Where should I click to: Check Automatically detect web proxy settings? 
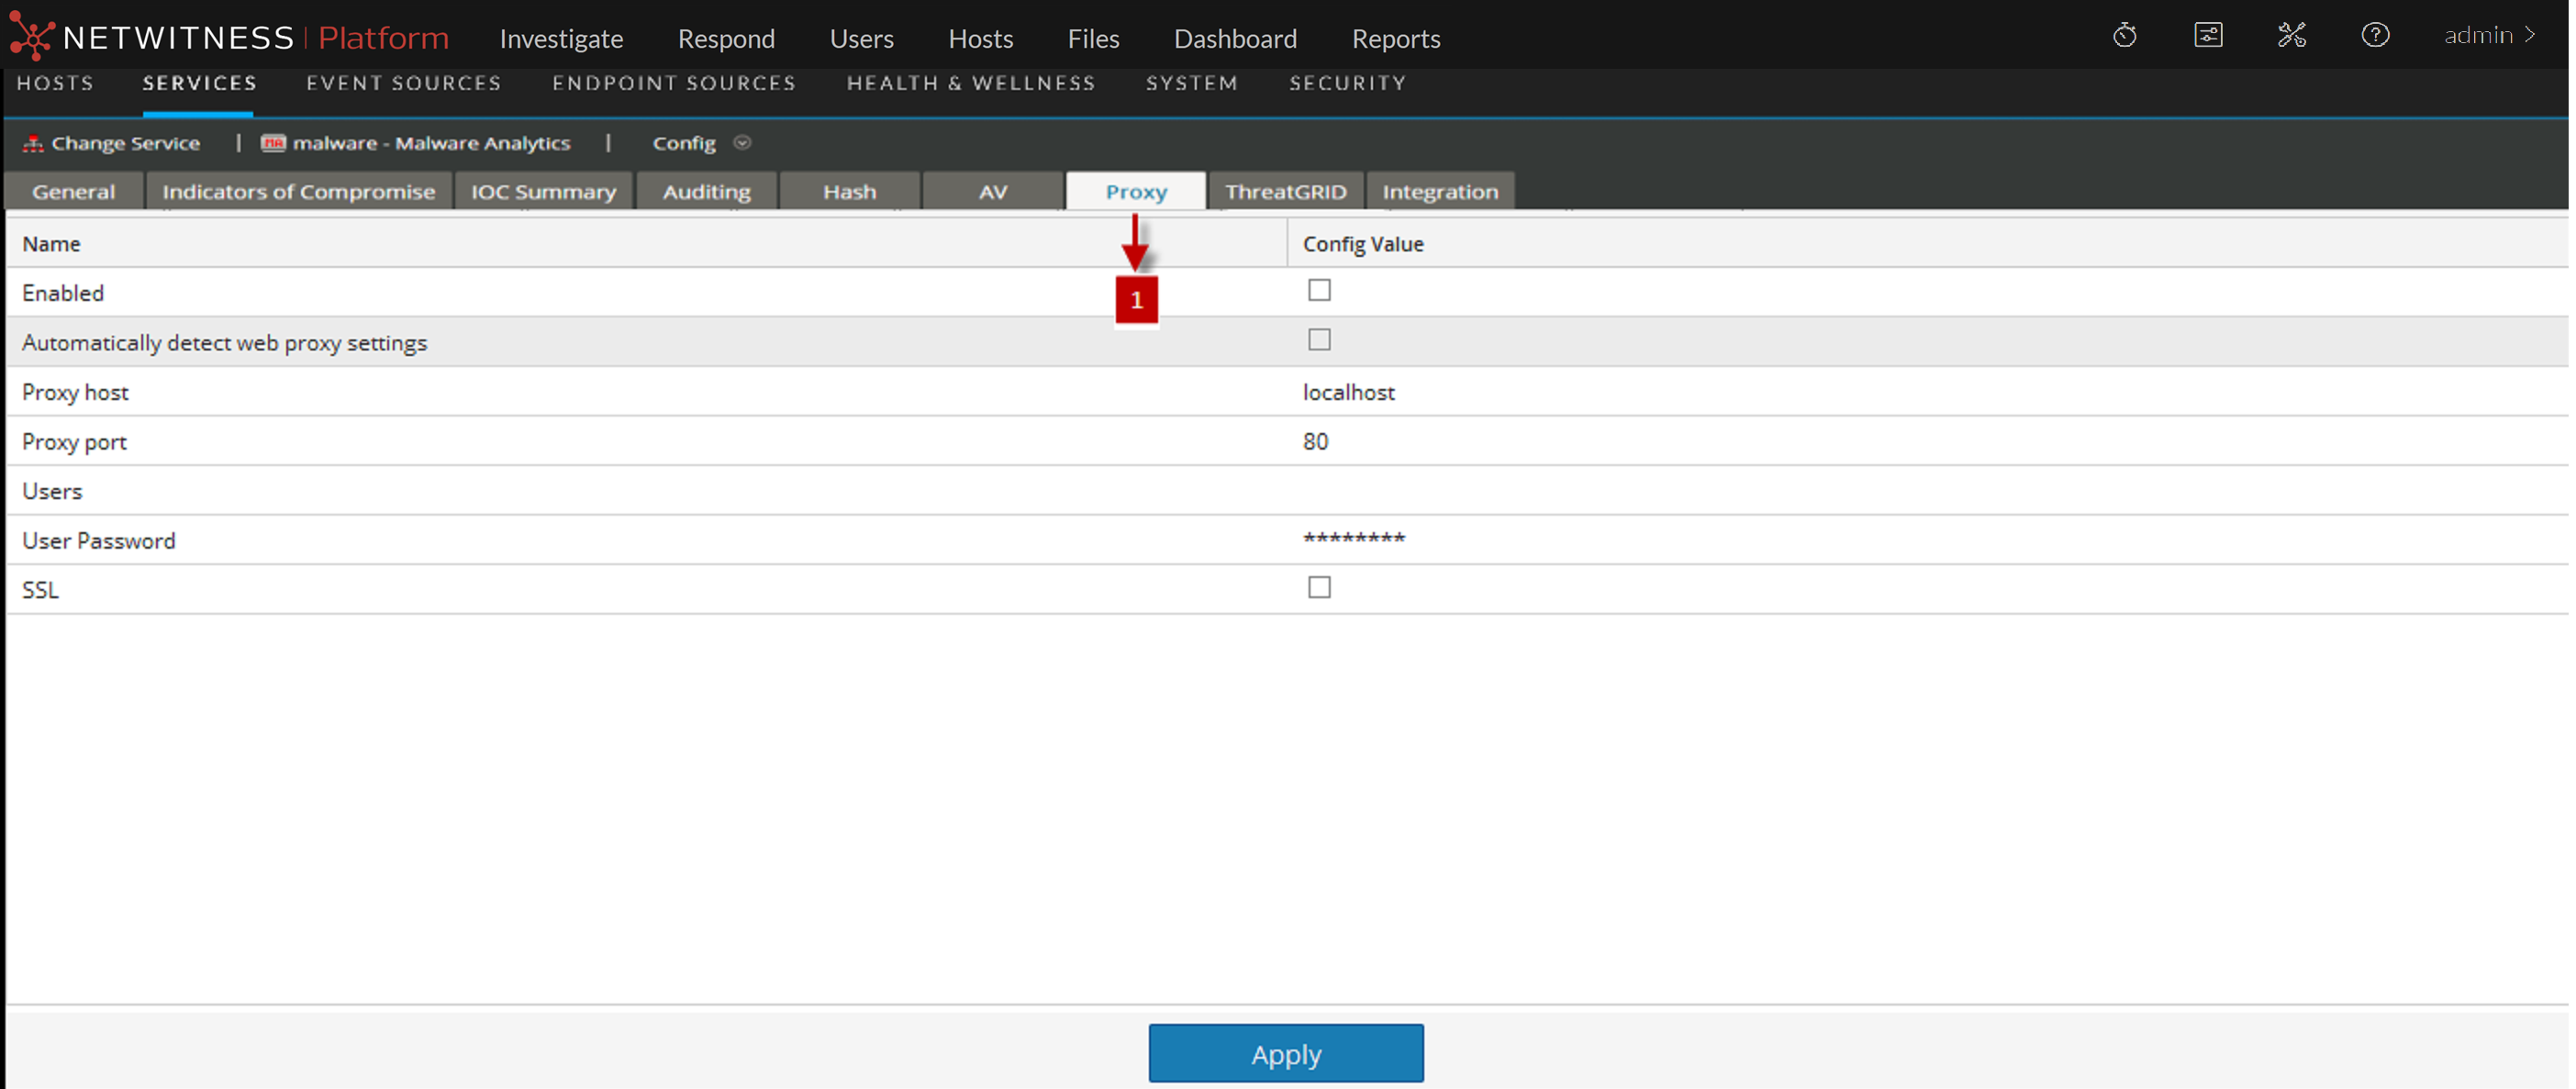point(1319,340)
